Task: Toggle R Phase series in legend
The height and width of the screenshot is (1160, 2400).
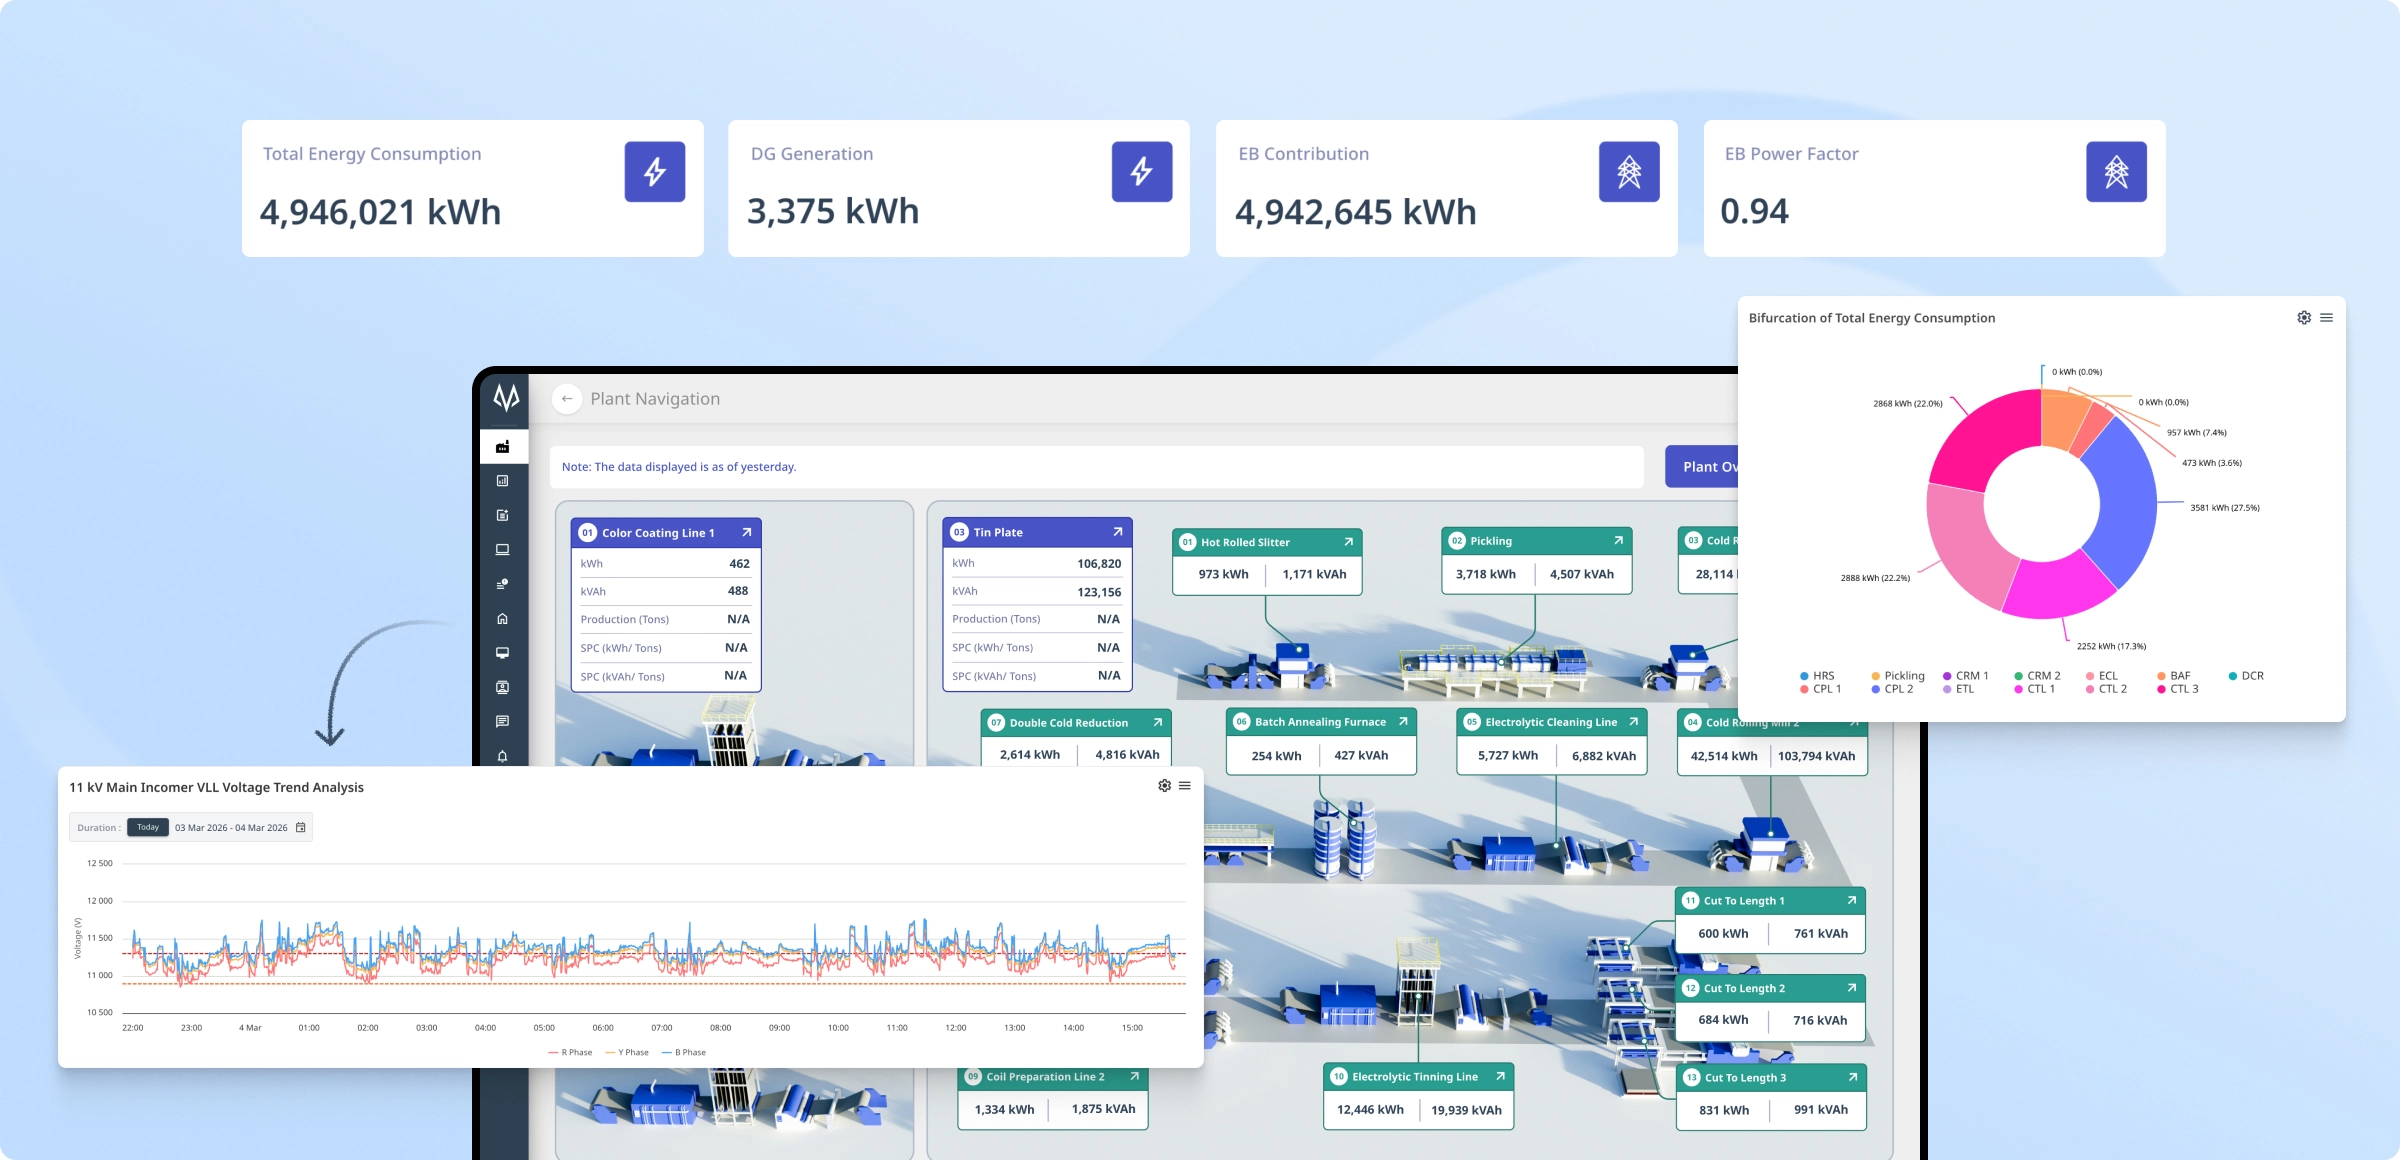Action: click(x=571, y=1052)
